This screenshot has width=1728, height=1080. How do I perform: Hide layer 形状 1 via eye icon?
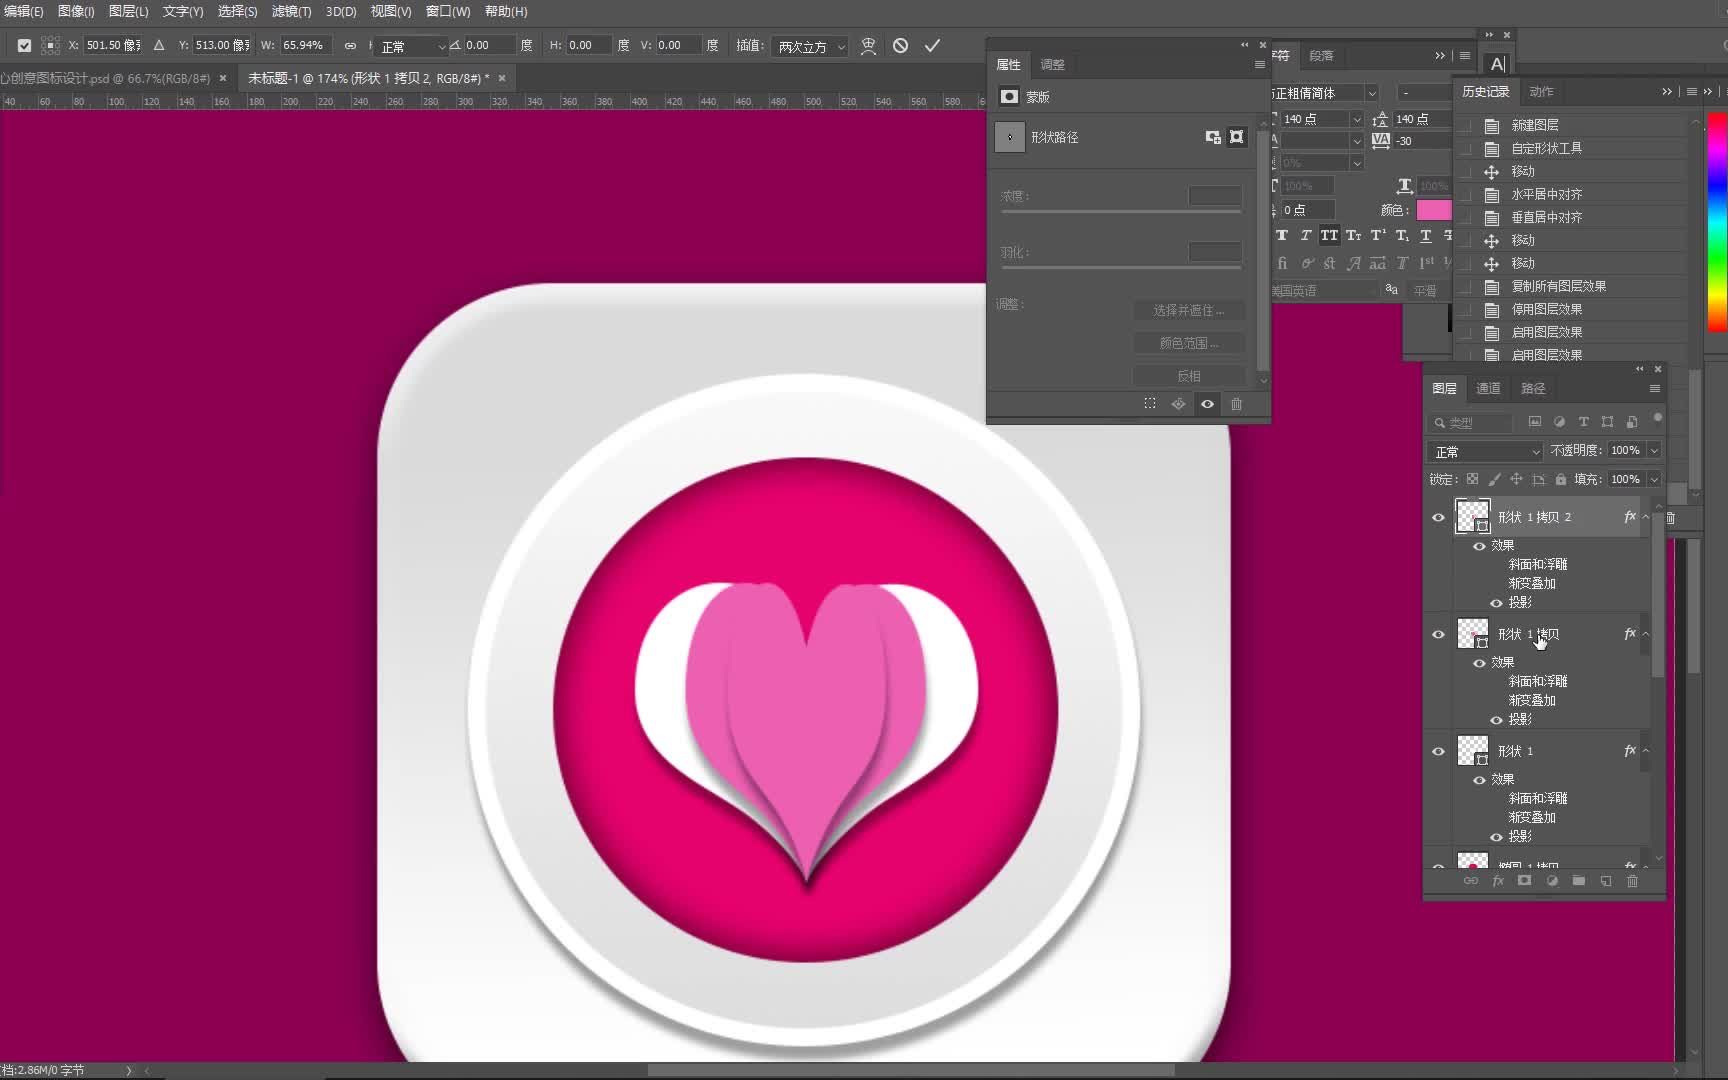(1438, 751)
